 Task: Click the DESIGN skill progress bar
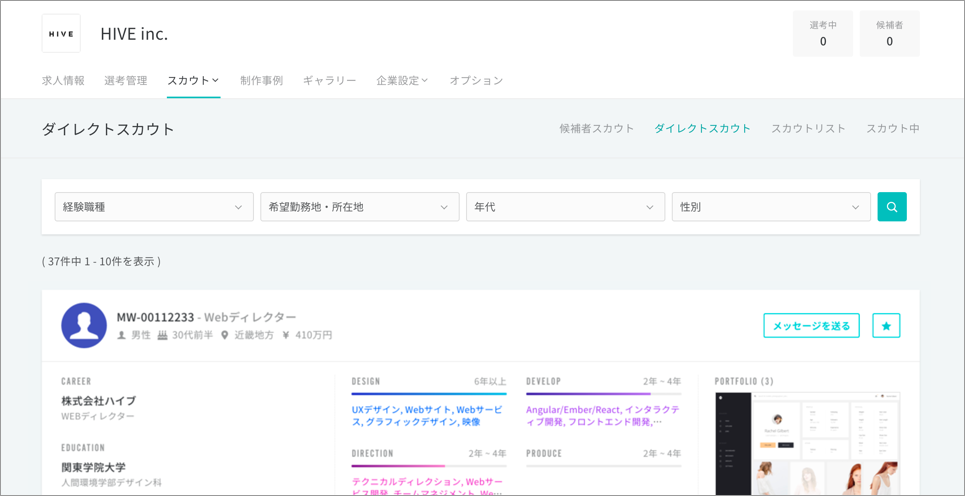tap(429, 393)
